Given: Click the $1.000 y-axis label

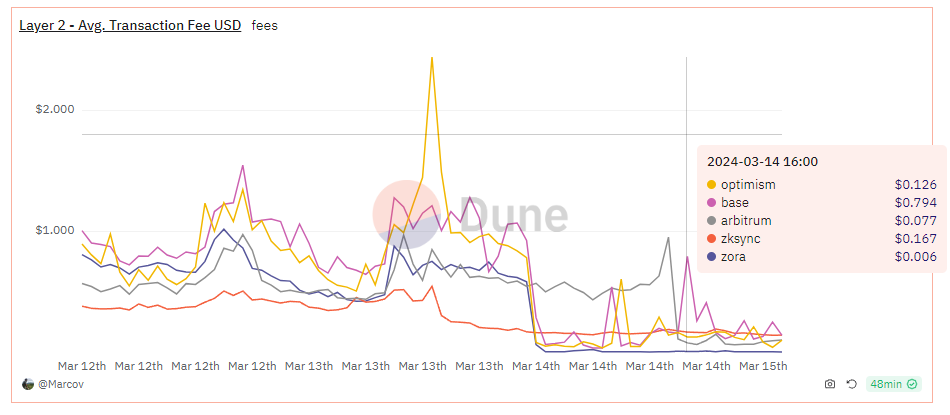Looking at the screenshot, I should pyautogui.click(x=55, y=230).
